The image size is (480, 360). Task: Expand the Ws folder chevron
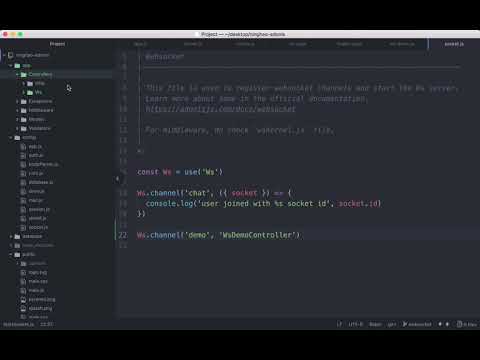pos(24,93)
